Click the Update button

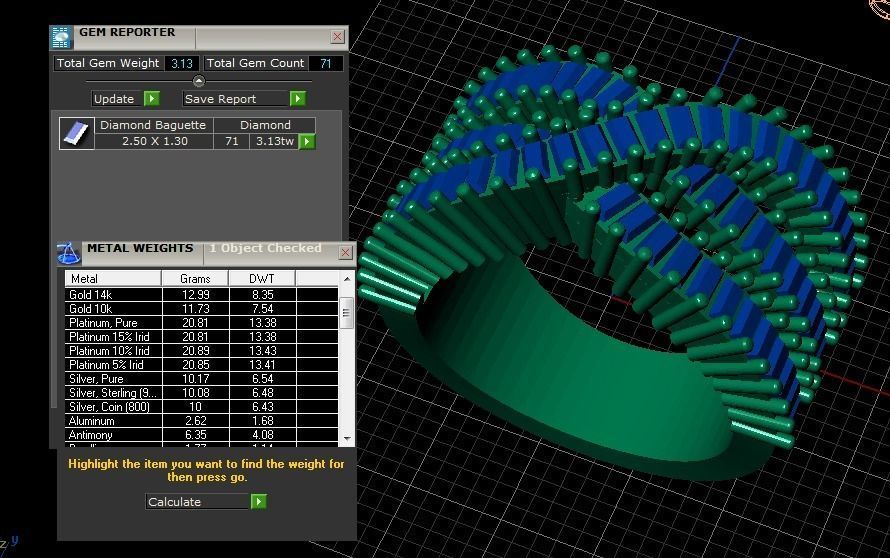coord(118,99)
